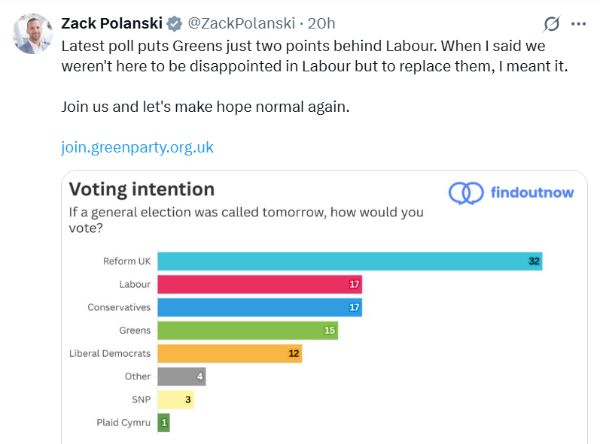Follow the join.greenparty.org.uk link

point(137,148)
